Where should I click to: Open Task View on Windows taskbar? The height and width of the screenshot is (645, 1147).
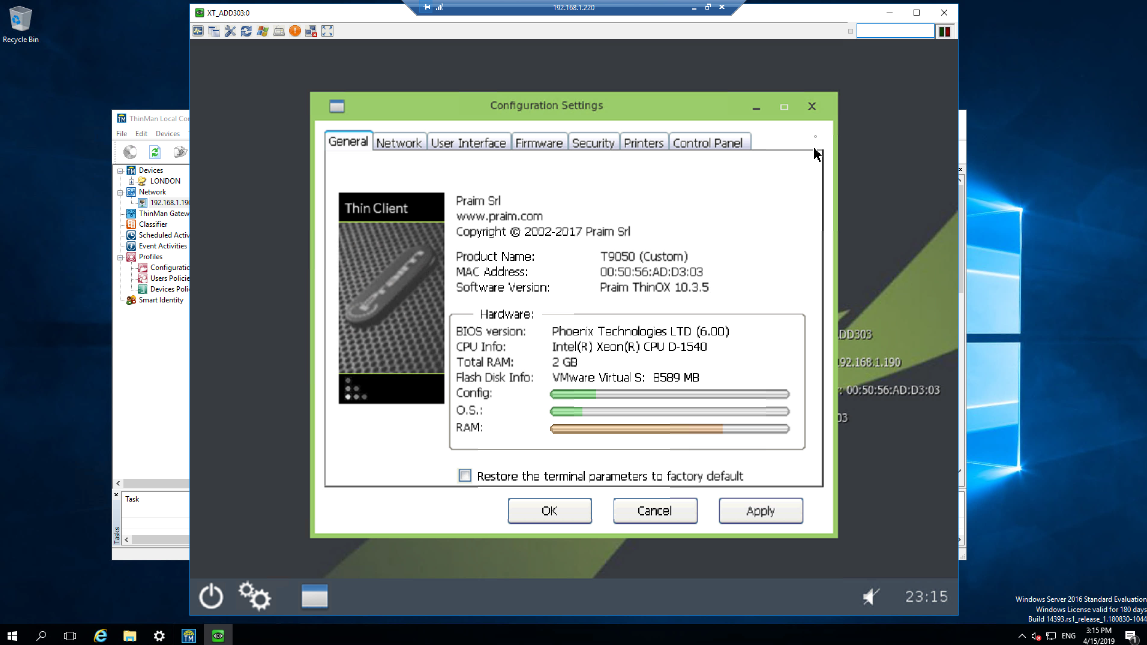(x=69, y=635)
